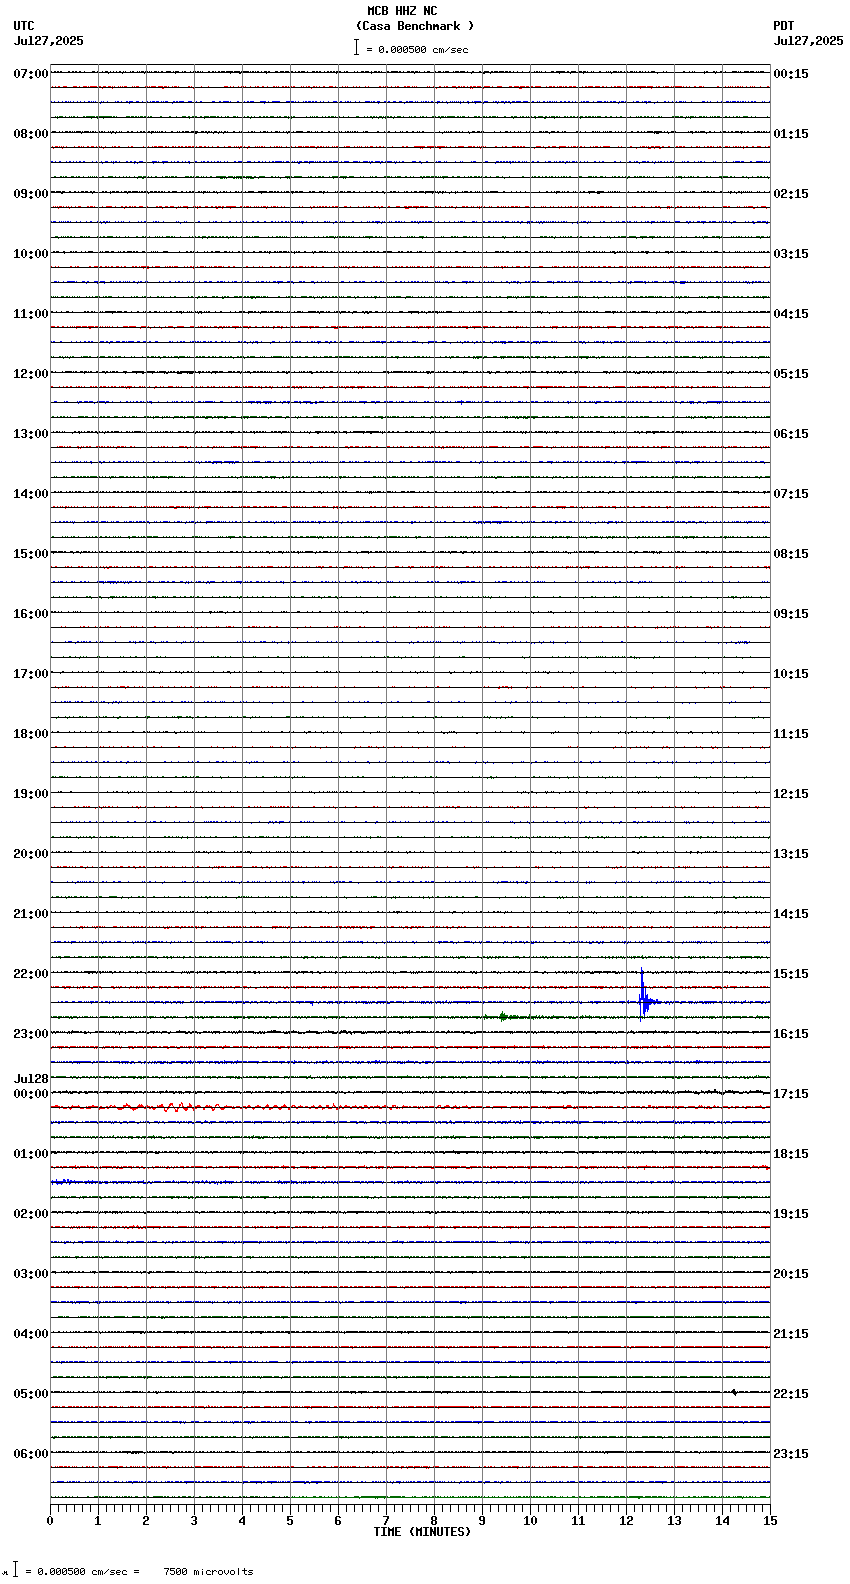The image size is (850, 1584).
Task: Click the UTC row label '22:00'
Action: point(31,974)
